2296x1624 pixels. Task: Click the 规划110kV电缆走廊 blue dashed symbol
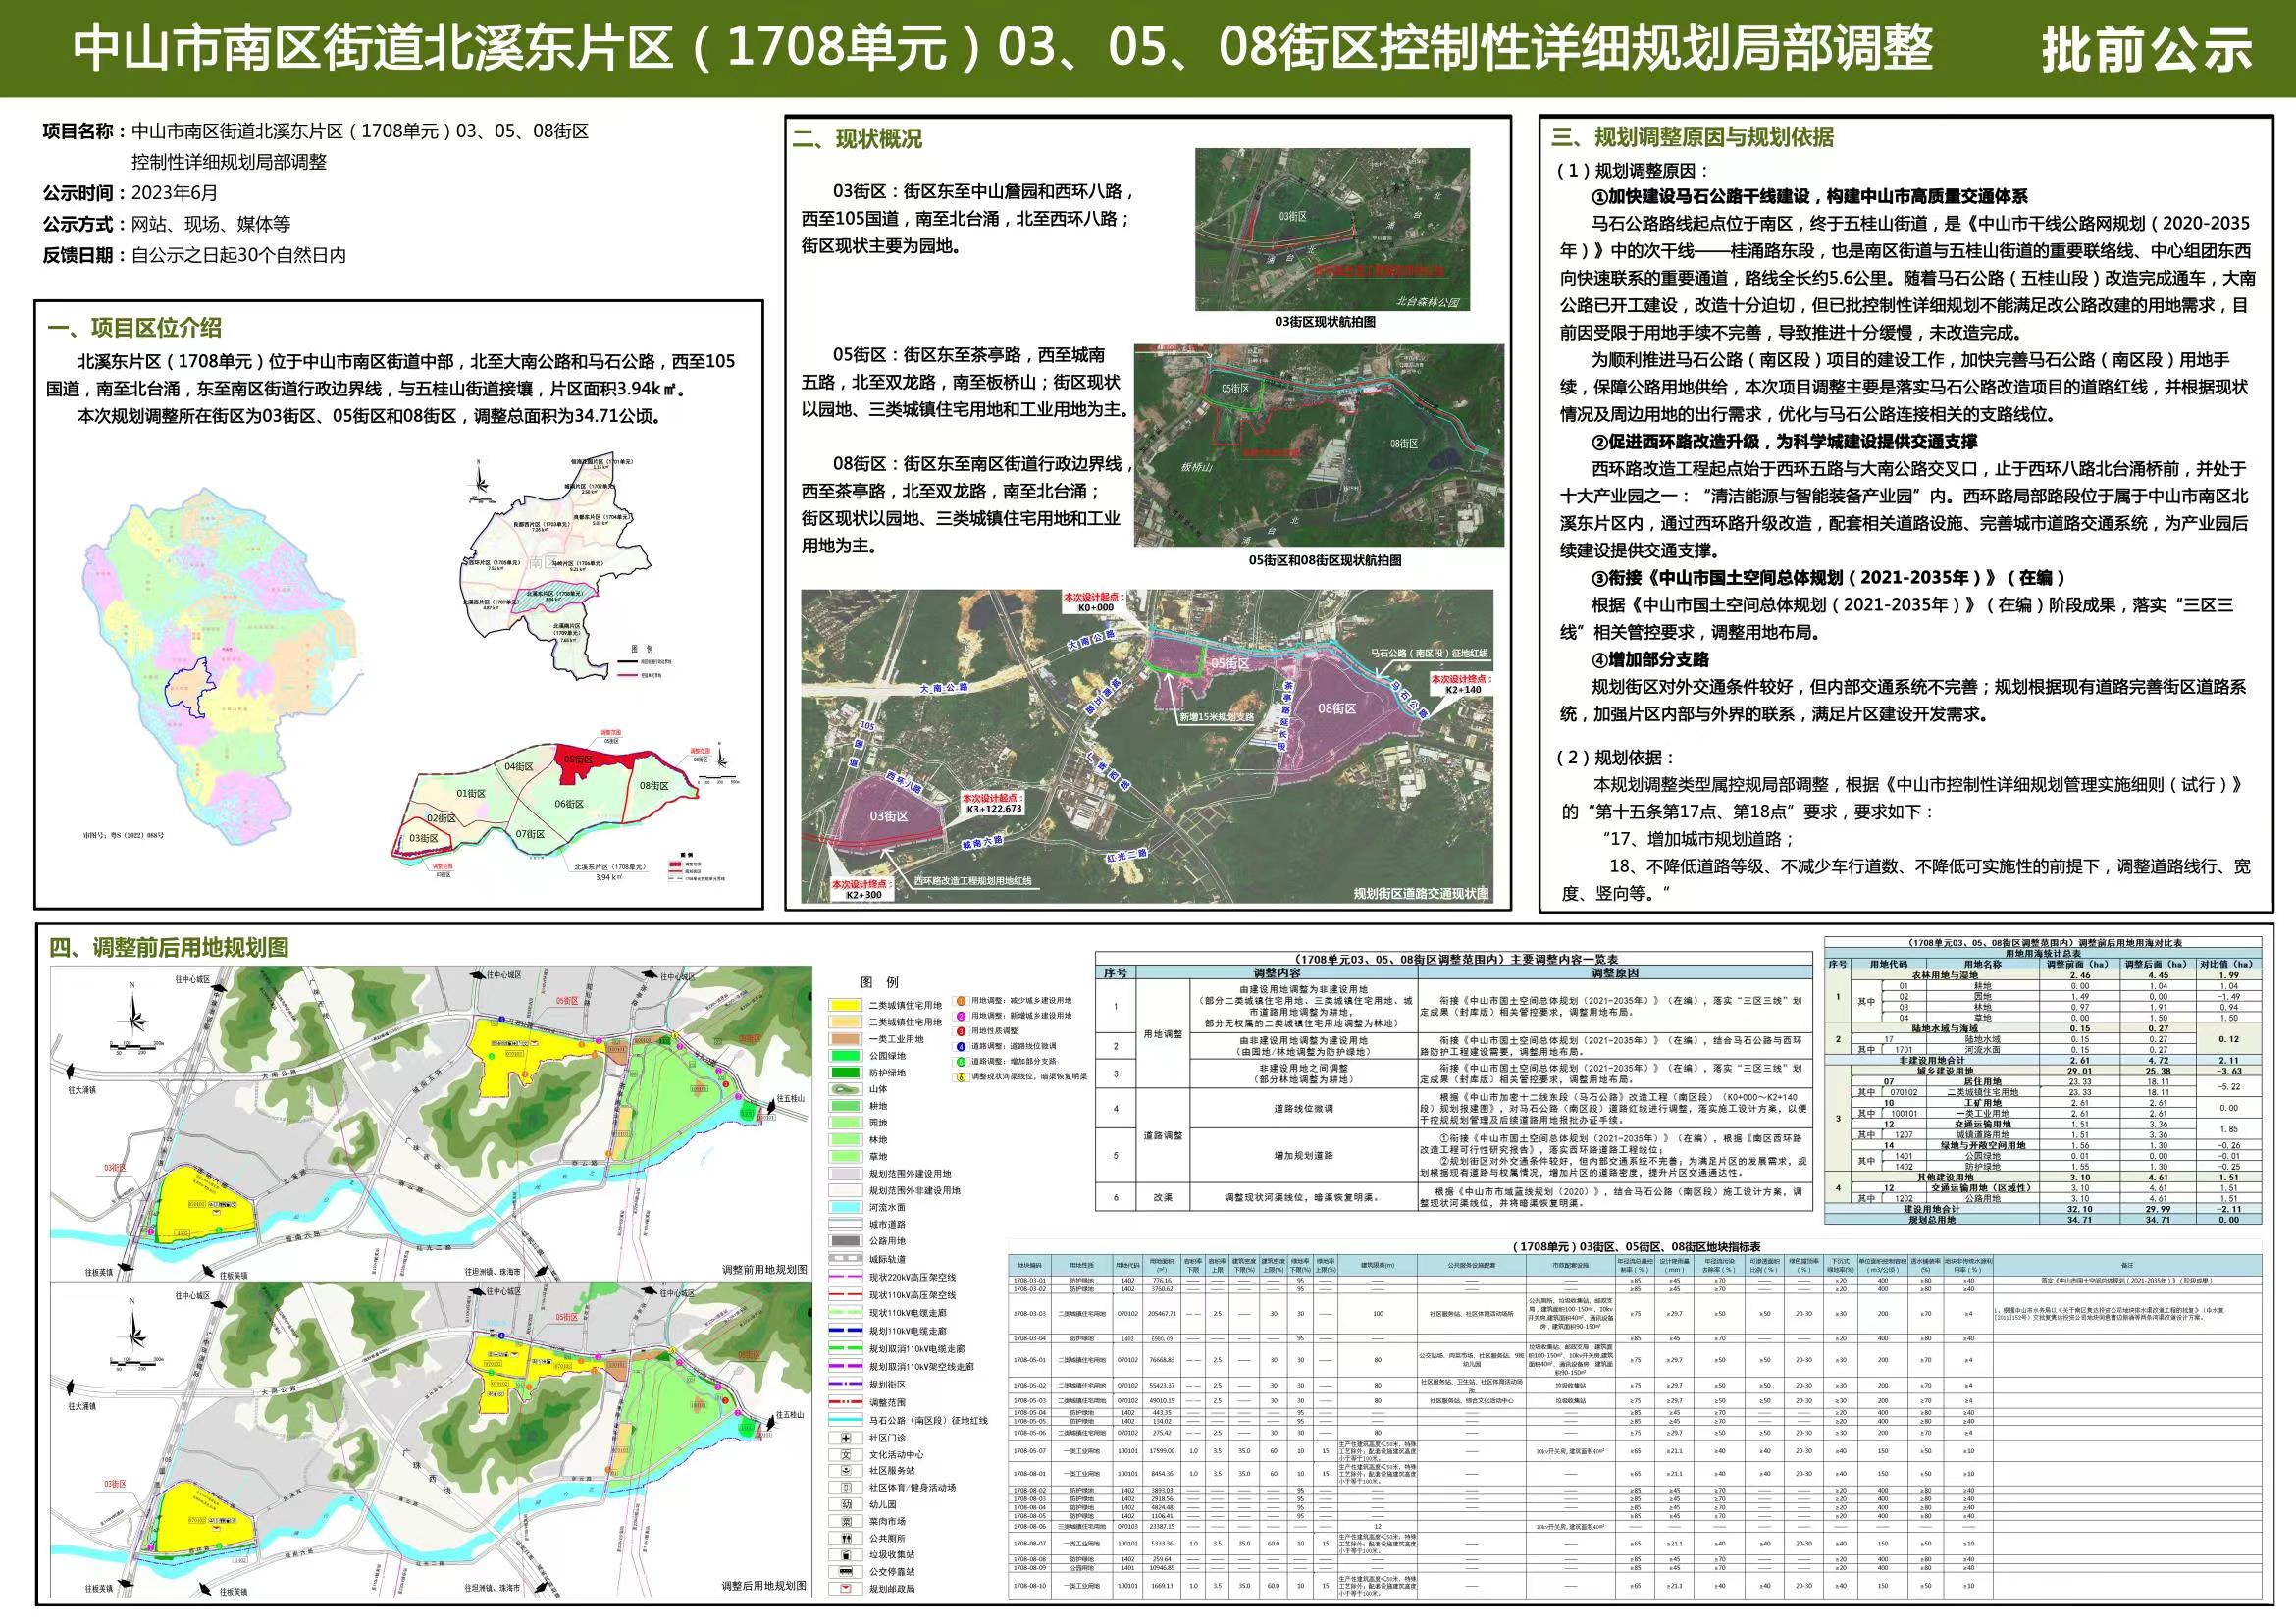pyautogui.click(x=846, y=1331)
